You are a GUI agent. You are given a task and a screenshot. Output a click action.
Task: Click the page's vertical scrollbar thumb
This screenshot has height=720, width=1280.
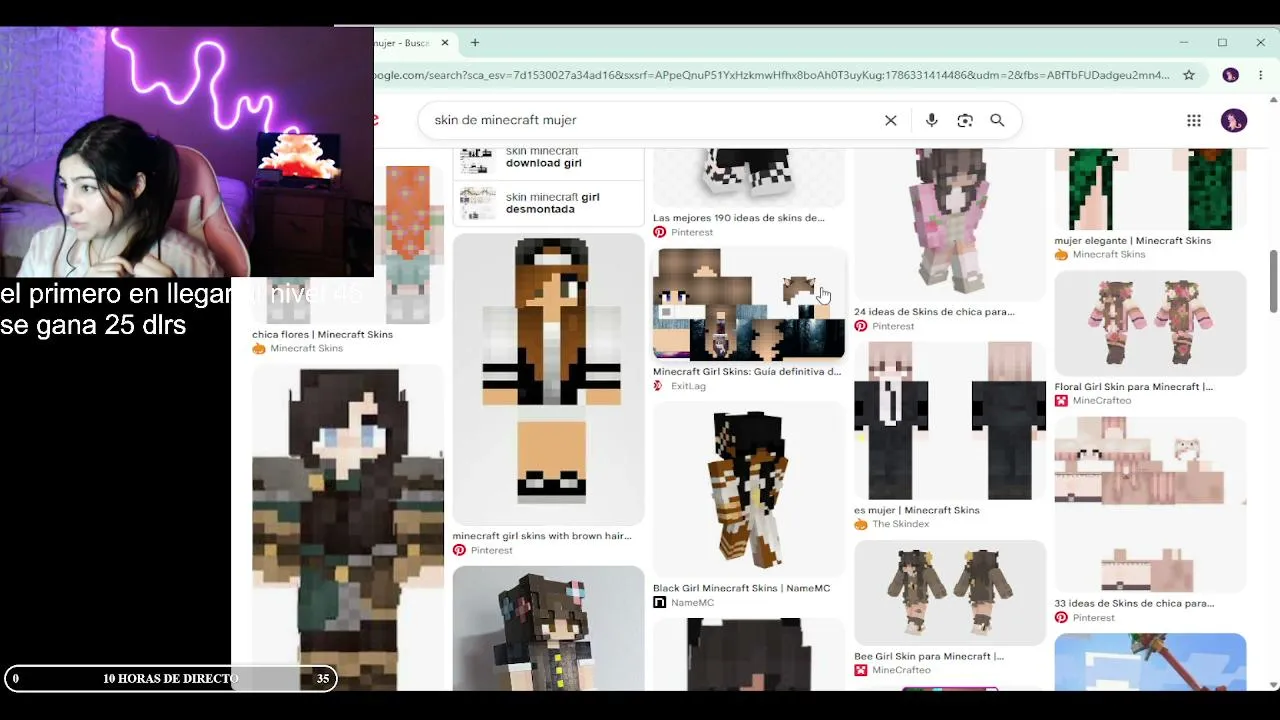1273,281
